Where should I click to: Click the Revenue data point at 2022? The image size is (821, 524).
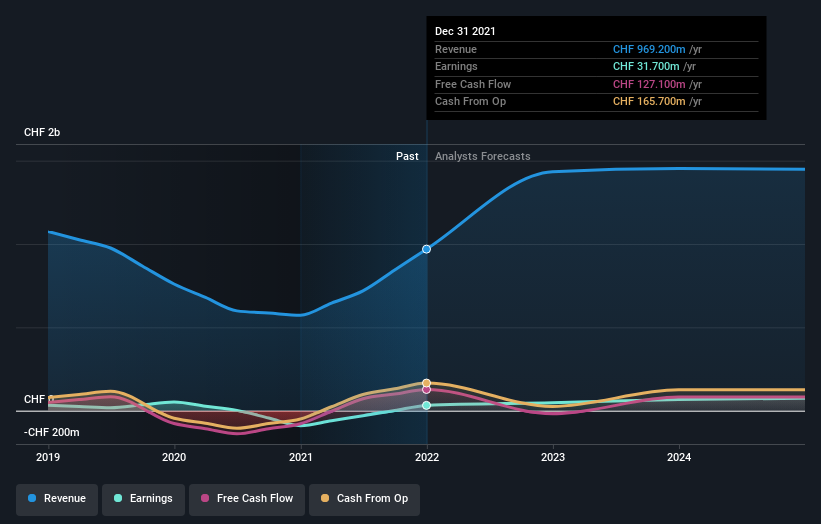click(x=427, y=249)
